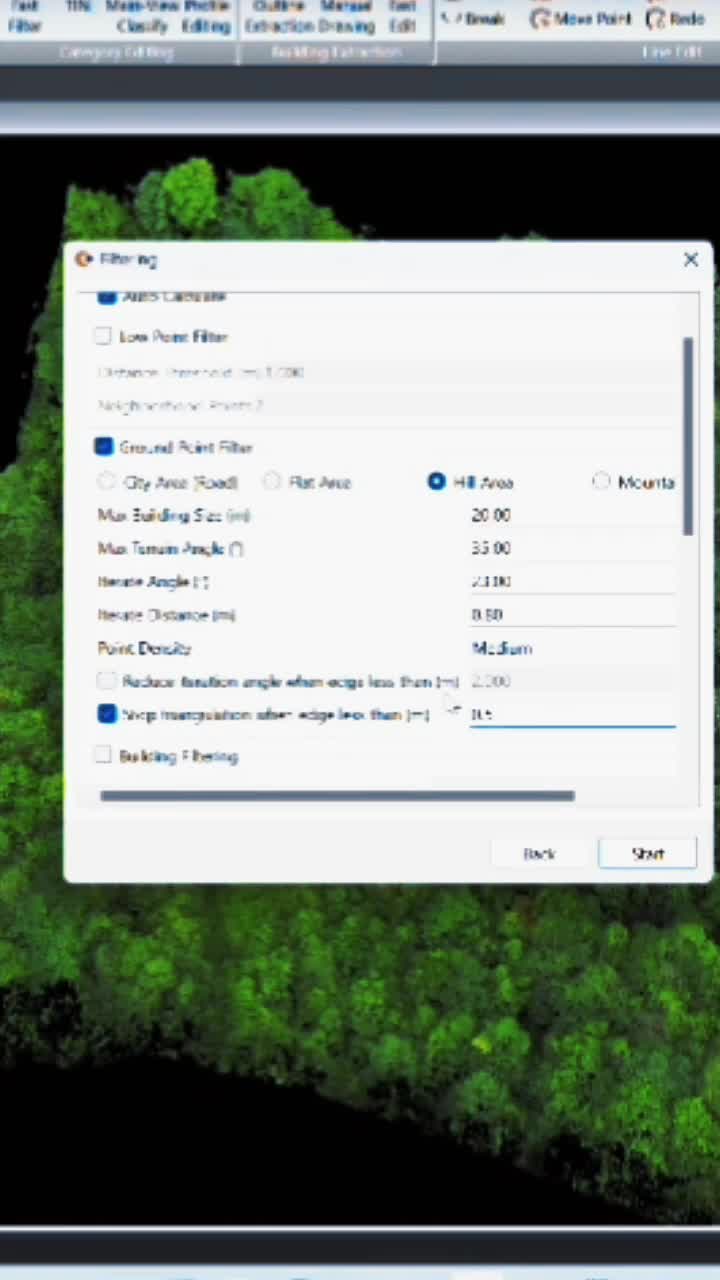The image size is (720, 1280).
Task: Enable Reduce iteration angle when edge checkbox
Action: pyautogui.click(x=107, y=681)
